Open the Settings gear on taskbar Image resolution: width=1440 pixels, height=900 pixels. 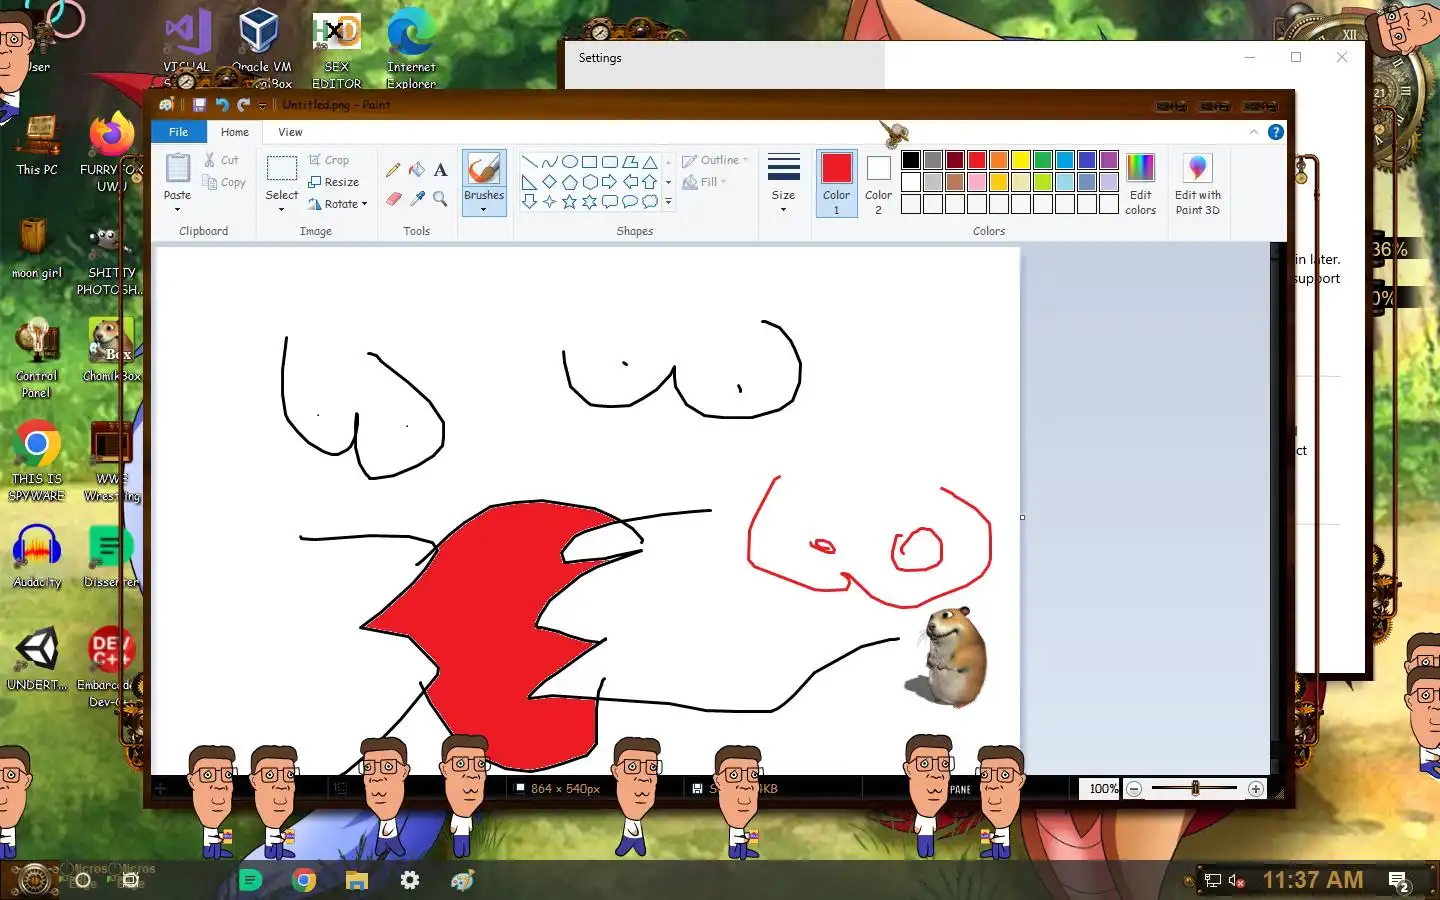[x=410, y=880]
